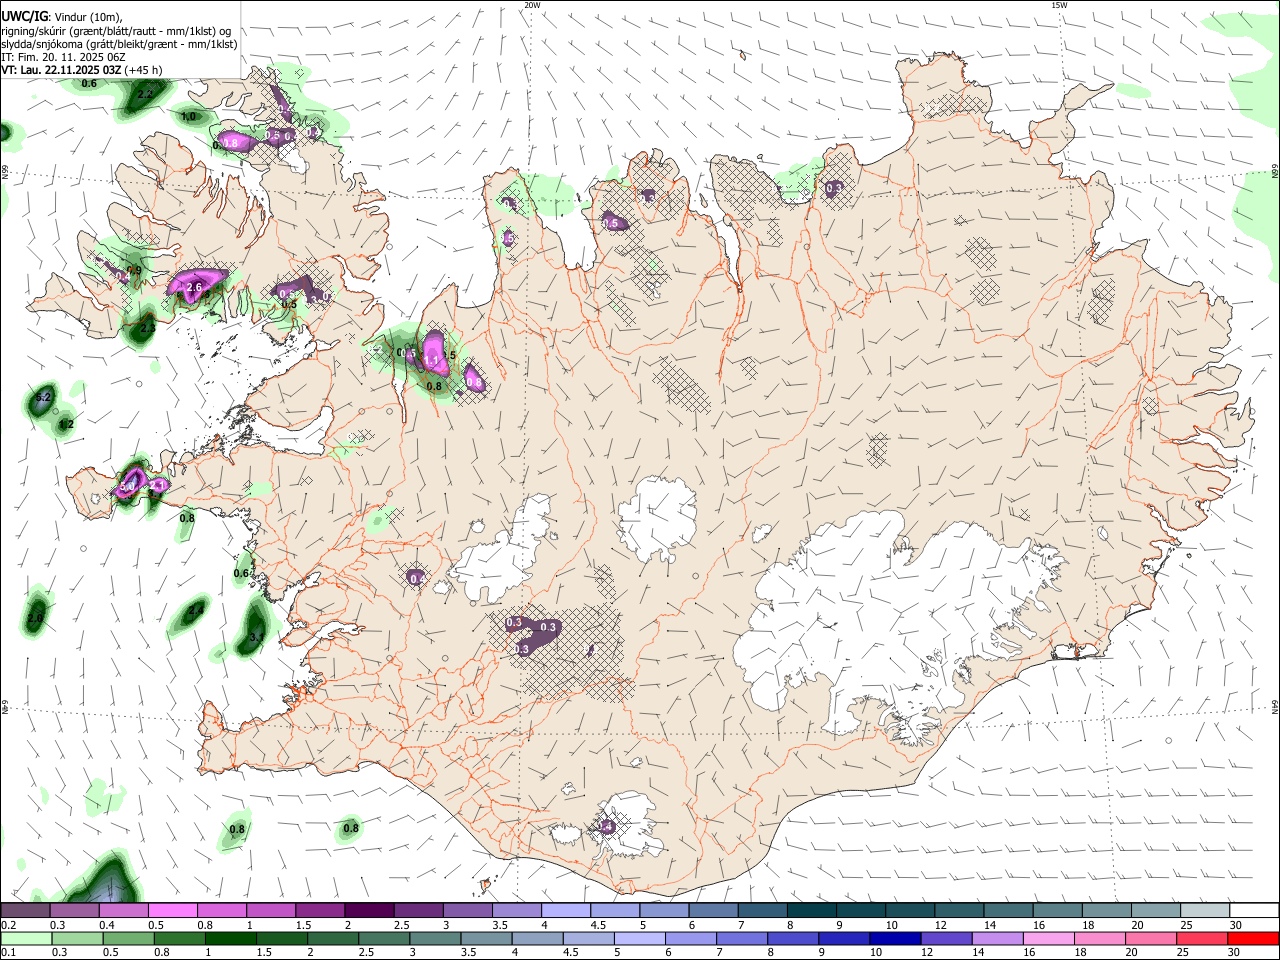Image resolution: width=1280 pixels, height=960 pixels.
Task: Click the '2.3' precipitation value on map
Action: point(147,328)
